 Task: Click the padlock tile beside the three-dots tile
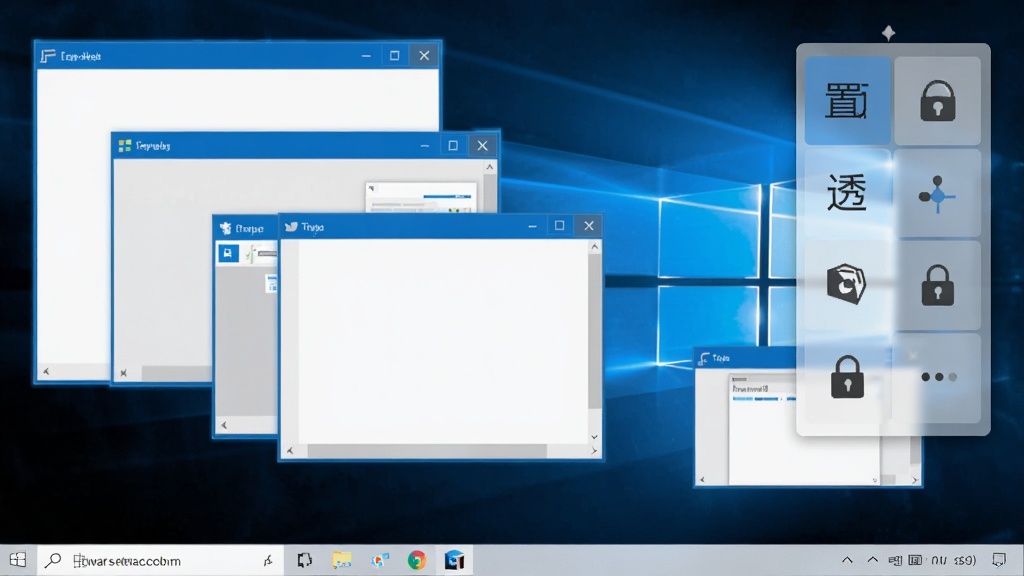pyautogui.click(x=847, y=377)
